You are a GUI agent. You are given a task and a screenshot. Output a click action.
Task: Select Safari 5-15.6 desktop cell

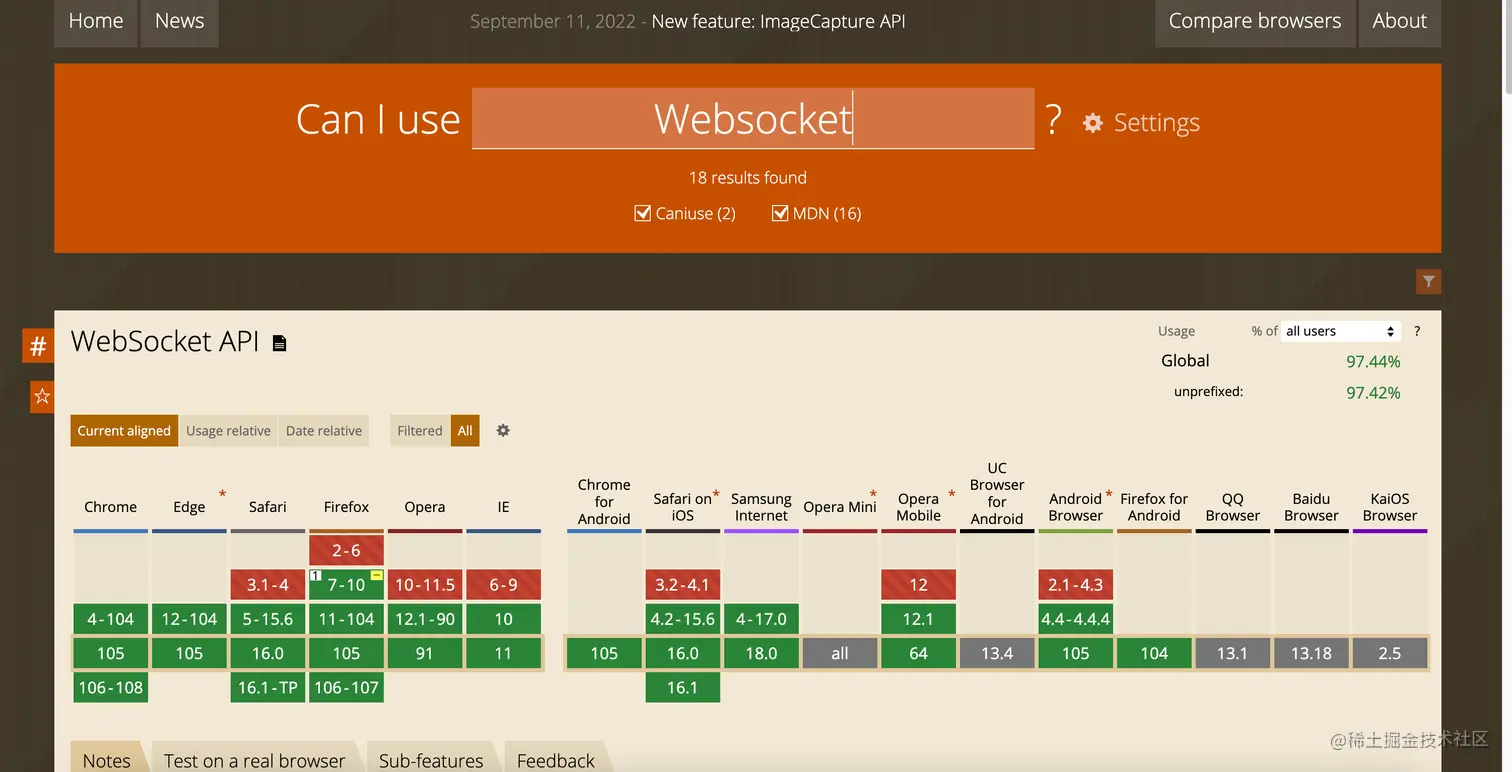click(x=268, y=619)
